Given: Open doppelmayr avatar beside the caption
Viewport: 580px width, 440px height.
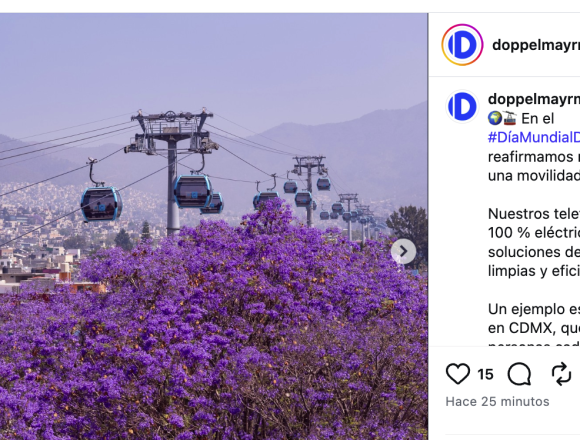Looking at the screenshot, I should click(462, 106).
